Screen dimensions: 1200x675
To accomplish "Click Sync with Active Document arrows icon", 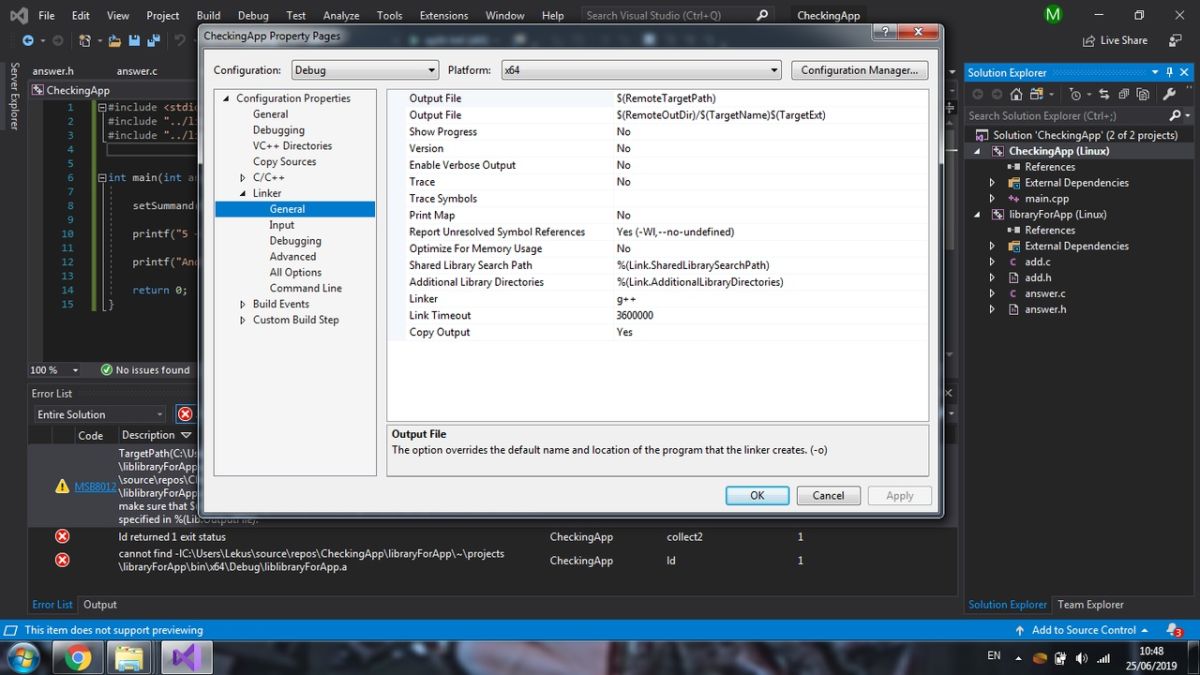I will click(x=1104, y=94).
